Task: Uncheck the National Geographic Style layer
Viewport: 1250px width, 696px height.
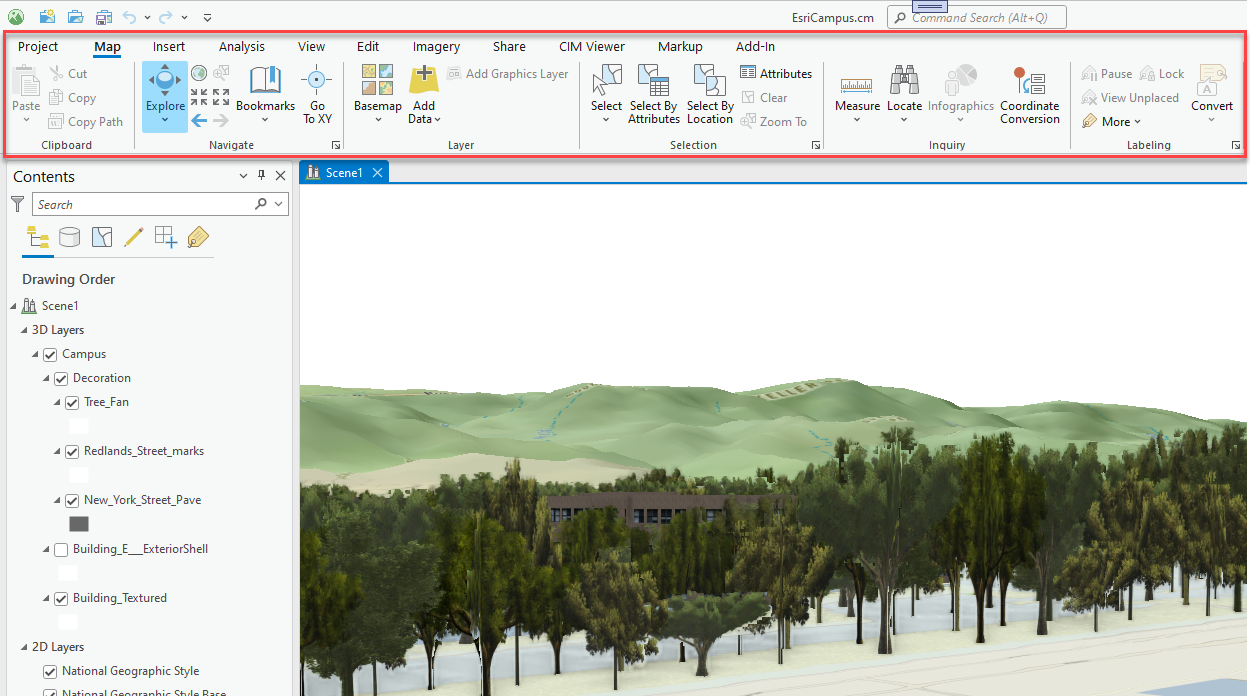Action: coord(48,671)
